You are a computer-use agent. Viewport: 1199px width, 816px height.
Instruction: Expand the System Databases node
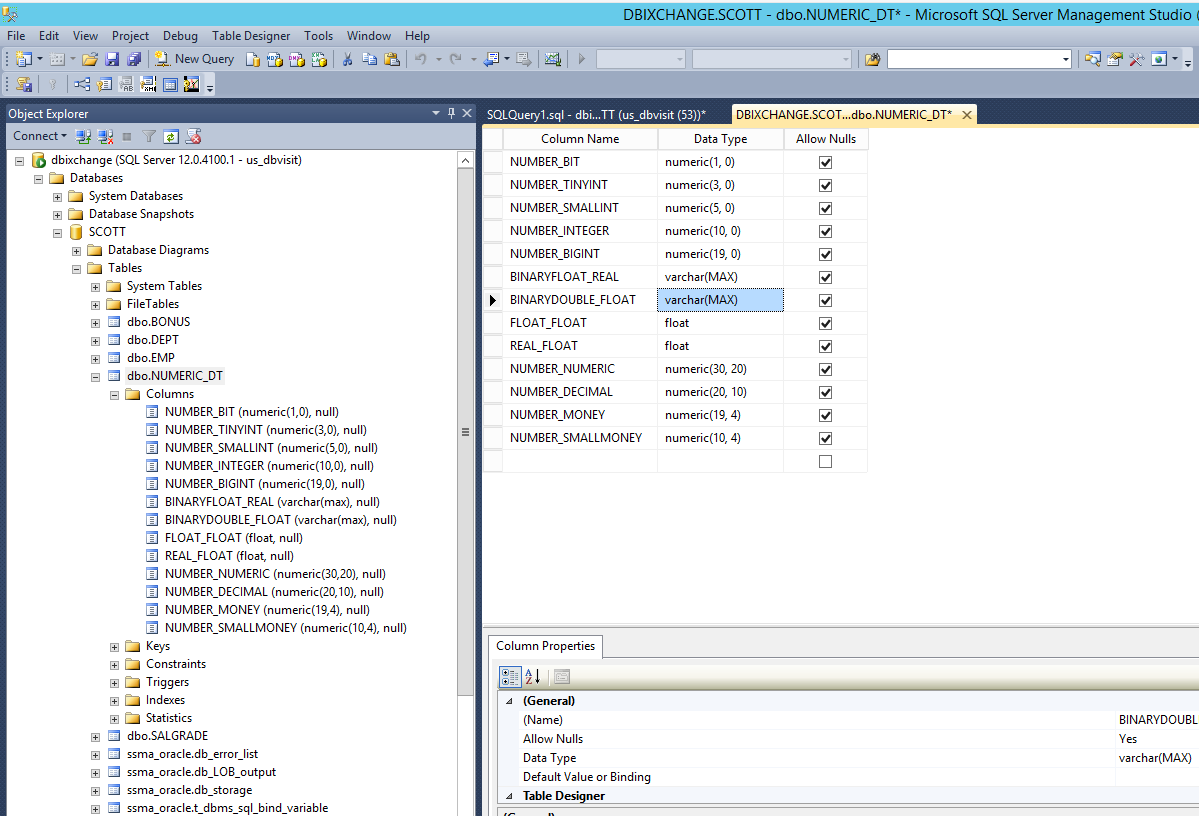[x=57, y=197]
